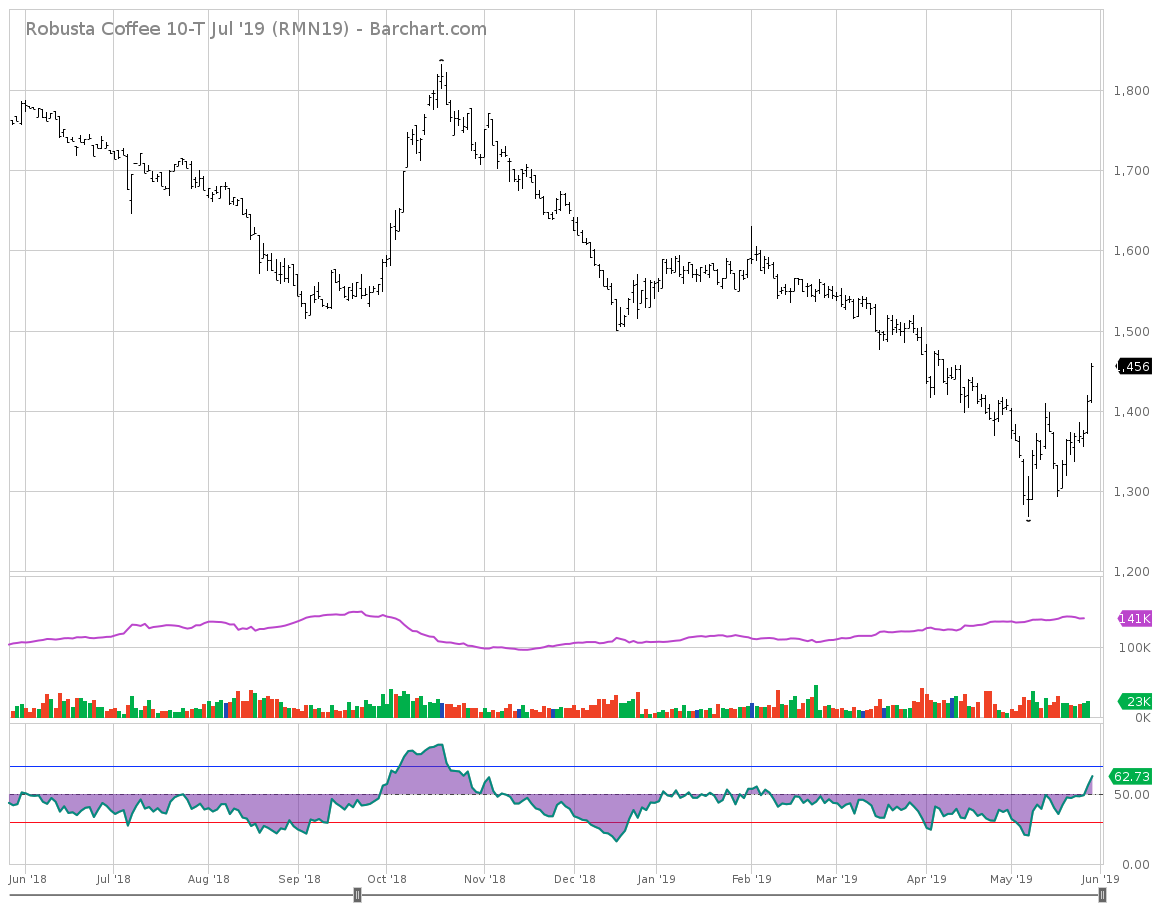1155x910 pixels.
Task: Select the 62.73 RSI value tag
Action: click(x=1134, y=776)
